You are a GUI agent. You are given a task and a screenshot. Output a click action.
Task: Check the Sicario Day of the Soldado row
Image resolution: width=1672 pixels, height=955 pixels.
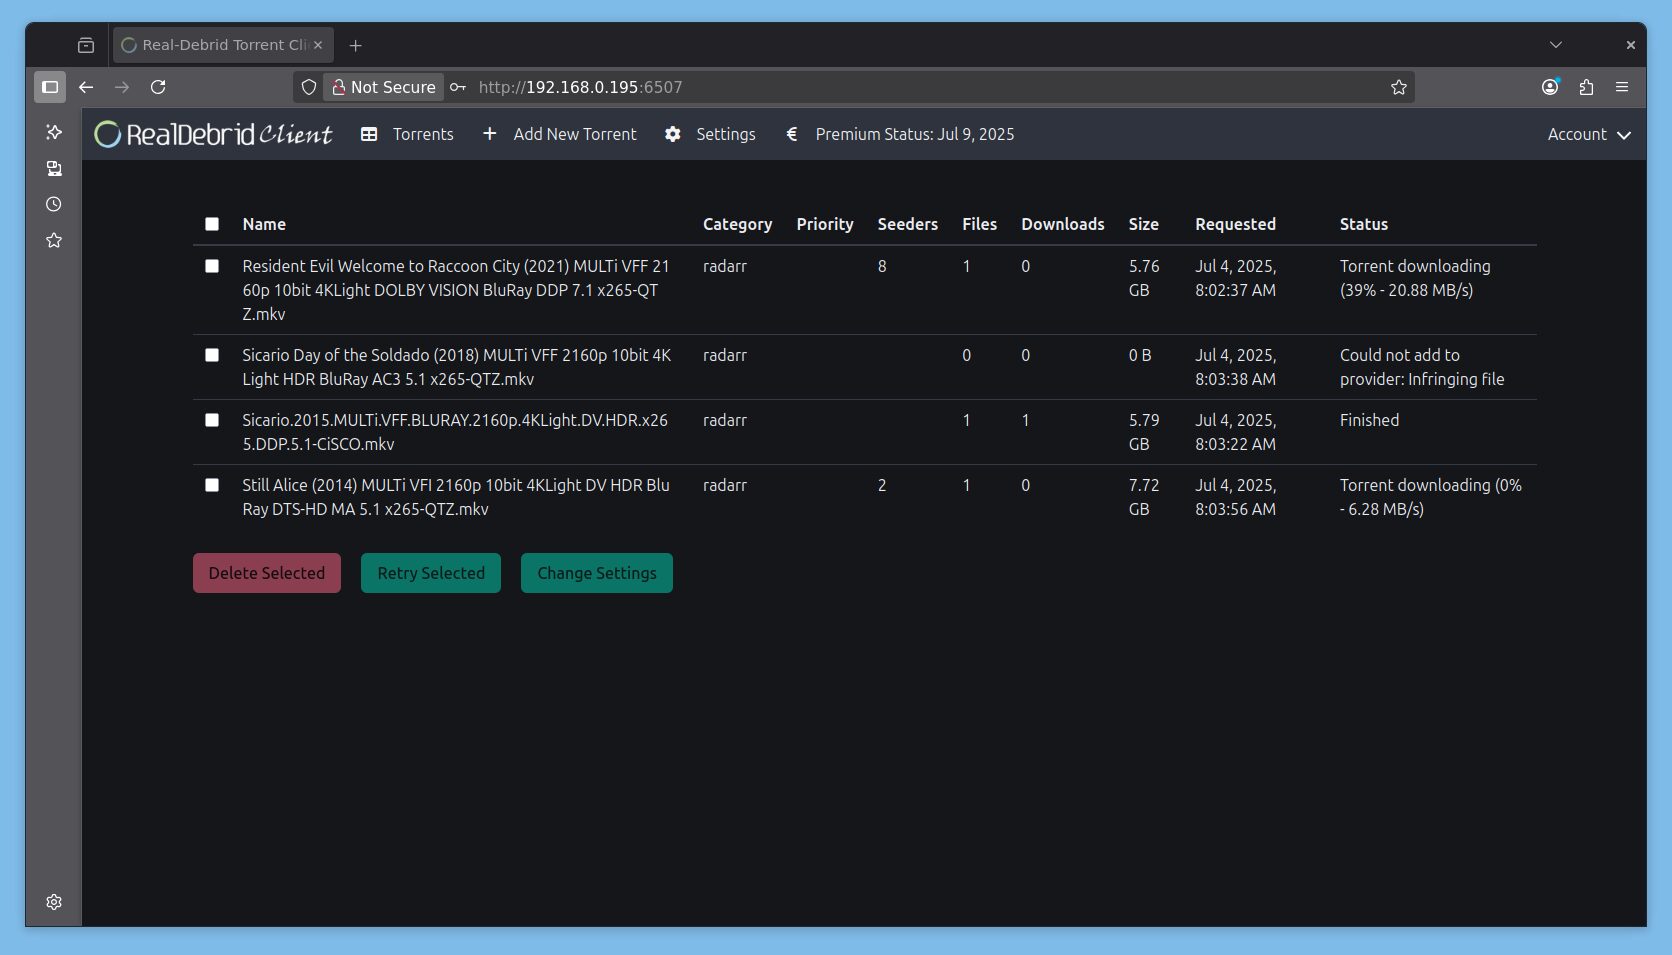[x=212, y=355]
